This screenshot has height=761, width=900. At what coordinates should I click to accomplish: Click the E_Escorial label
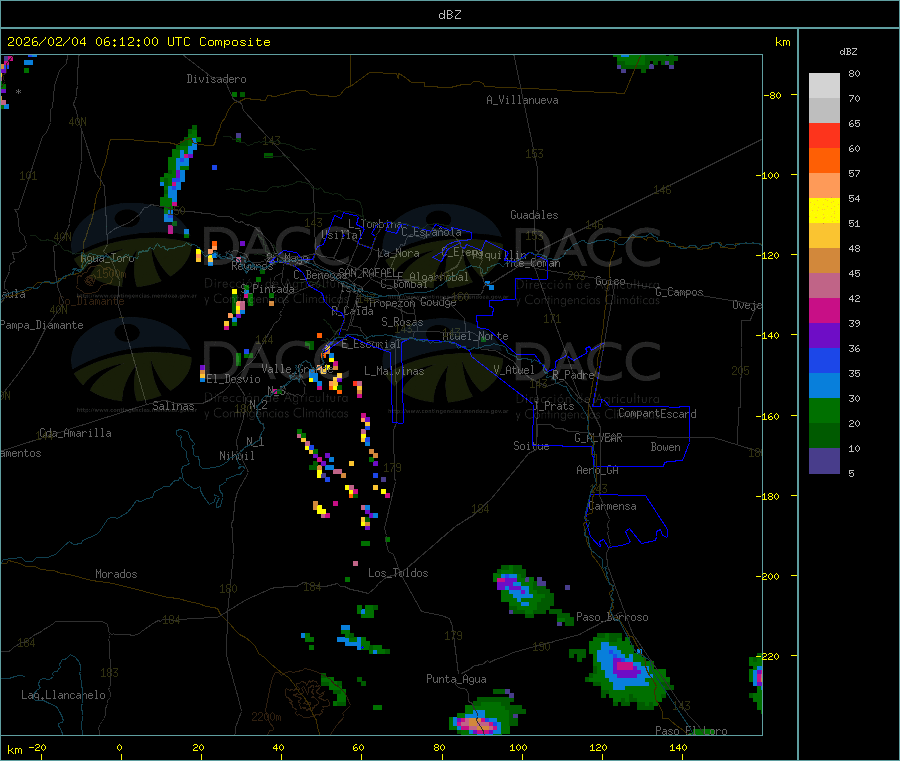click(371, 344)
